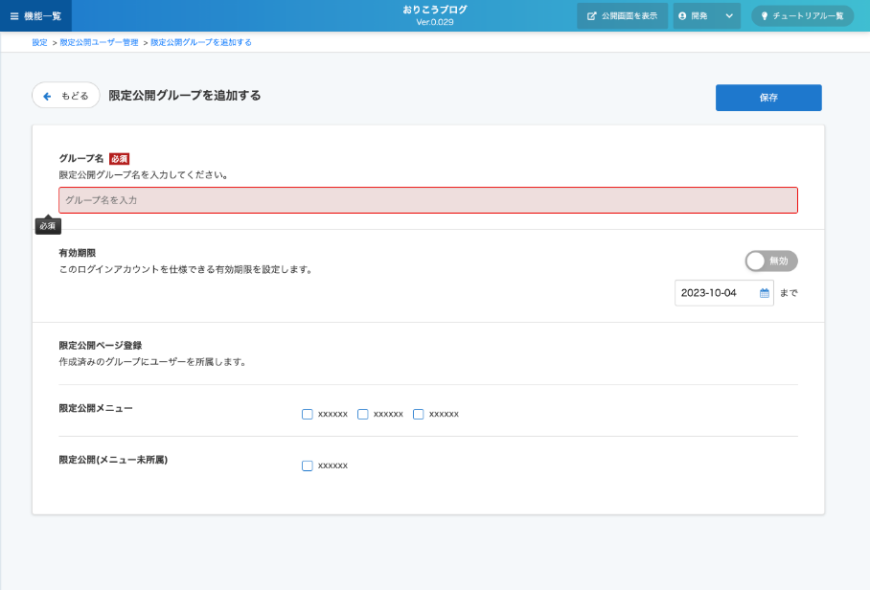
Task: Check the xxxxxx box under 限定公開(メニュー未所属)
Action: (307, 466)
